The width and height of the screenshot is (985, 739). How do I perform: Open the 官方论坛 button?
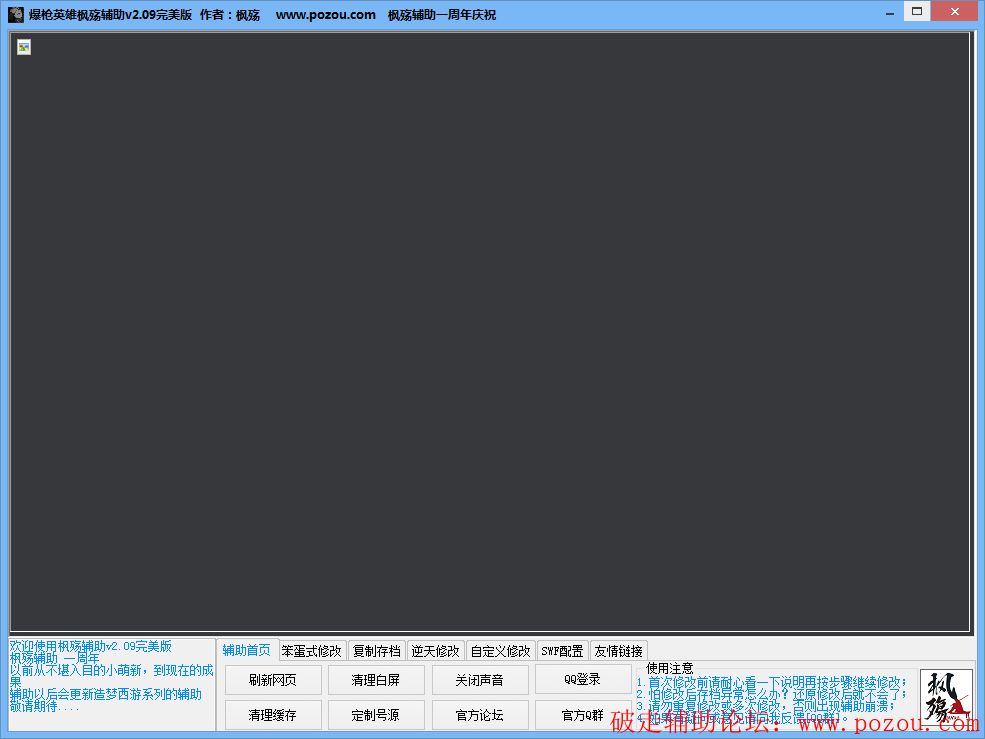click(480, 715)
